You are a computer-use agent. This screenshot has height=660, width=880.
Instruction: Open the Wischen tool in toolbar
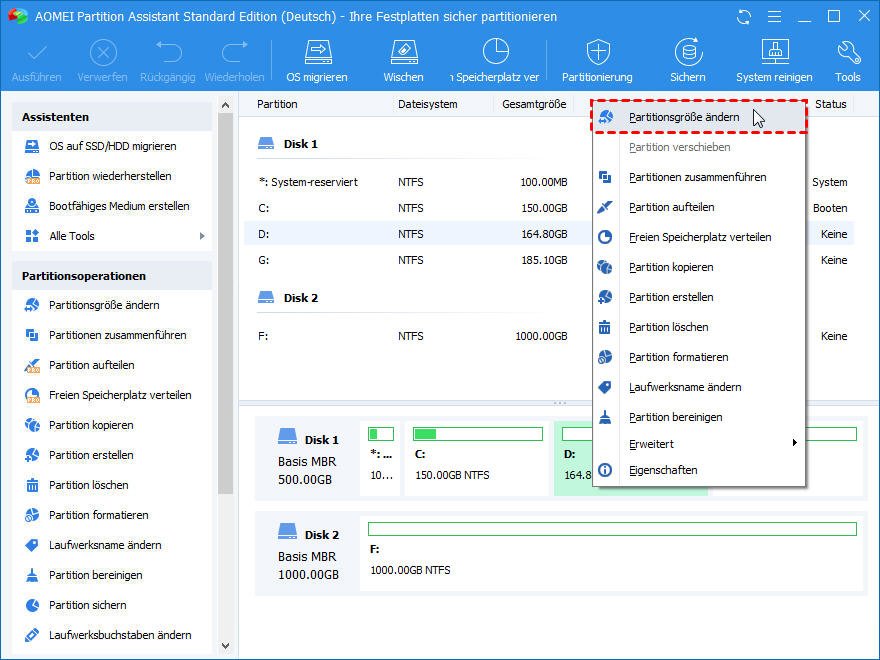click(x=403, y=53)
